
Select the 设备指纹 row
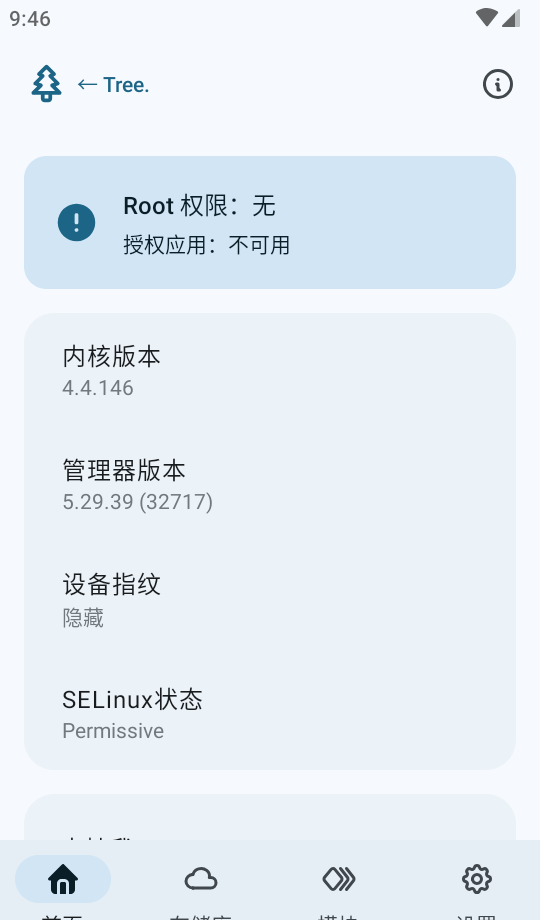[270, 600]
